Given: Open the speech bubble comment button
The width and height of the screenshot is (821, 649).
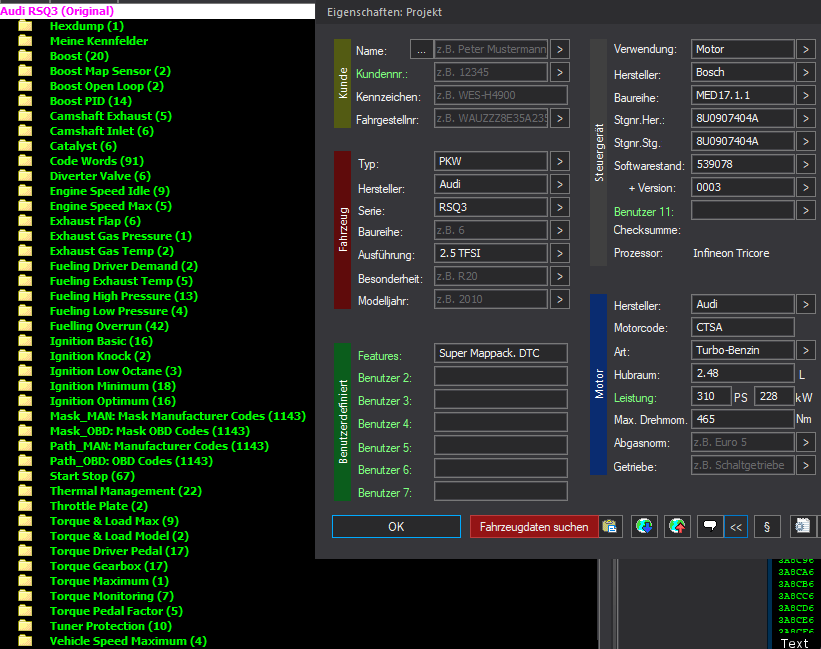Looking at the screenshot, I should tap(710, 527).
